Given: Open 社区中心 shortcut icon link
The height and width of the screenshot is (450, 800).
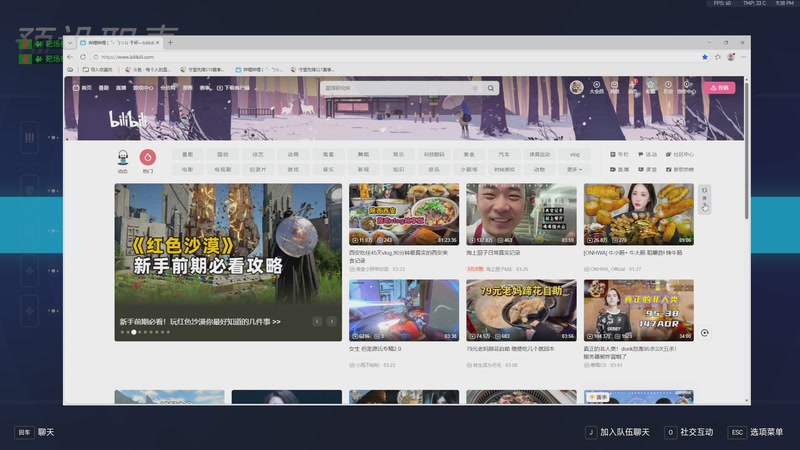Looking at the screenshot, I should 680,154.
